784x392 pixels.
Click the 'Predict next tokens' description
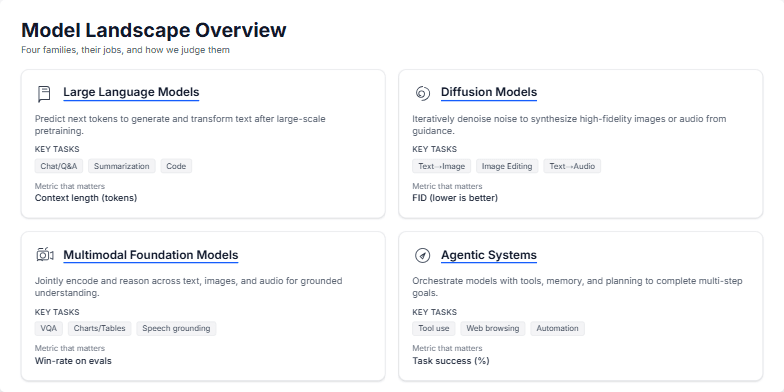pyautogui.click(x=180, y=125)
